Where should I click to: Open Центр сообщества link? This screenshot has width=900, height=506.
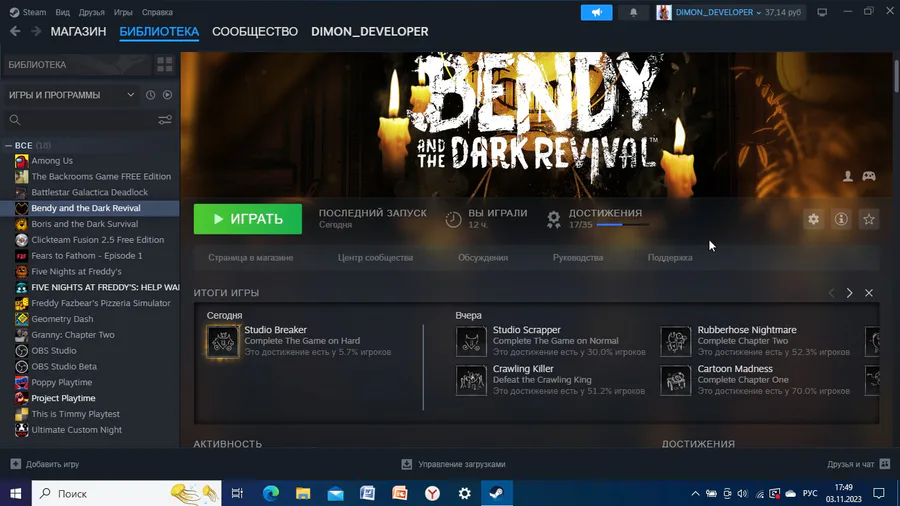[375, 258]
